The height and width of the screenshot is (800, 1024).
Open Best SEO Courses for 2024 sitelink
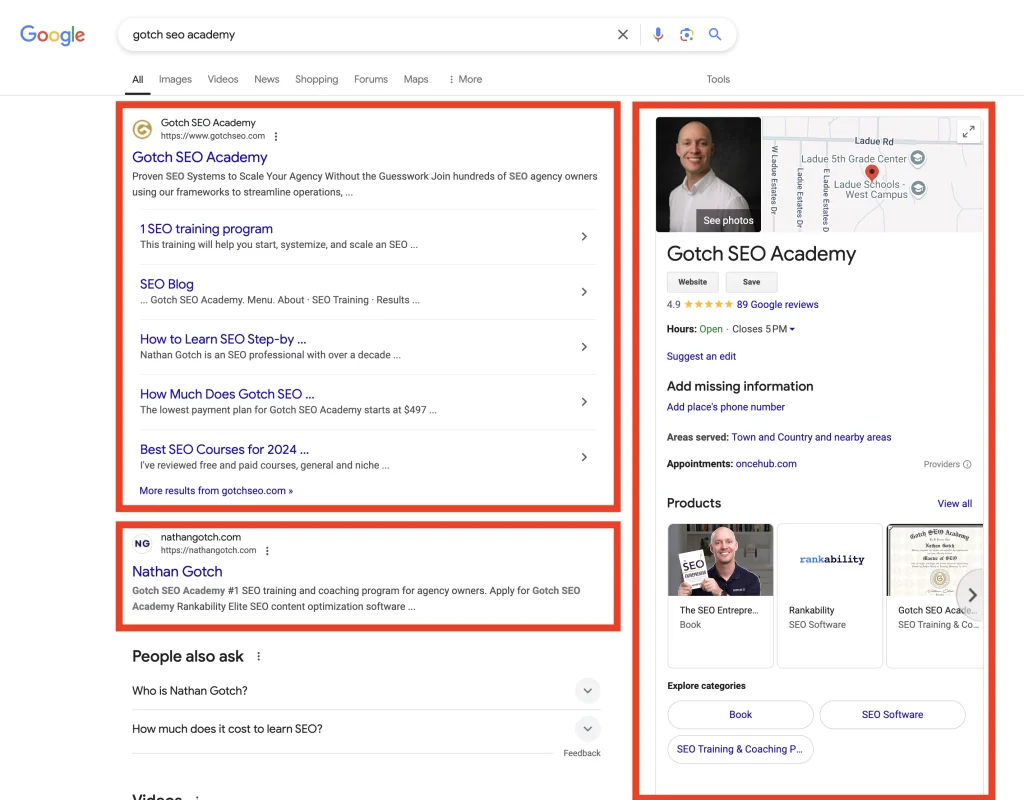tap(224, 449)
